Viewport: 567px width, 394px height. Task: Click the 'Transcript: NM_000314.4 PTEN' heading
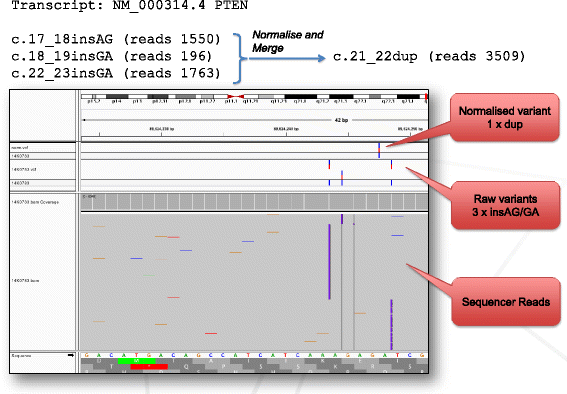click(129, 6)
